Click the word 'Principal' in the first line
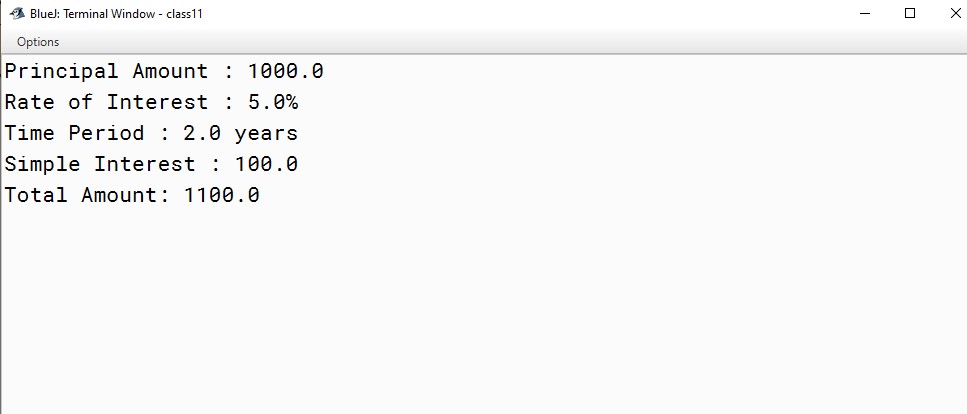The height and width of the screenshot is (414, 967). (x=61, y=72)
